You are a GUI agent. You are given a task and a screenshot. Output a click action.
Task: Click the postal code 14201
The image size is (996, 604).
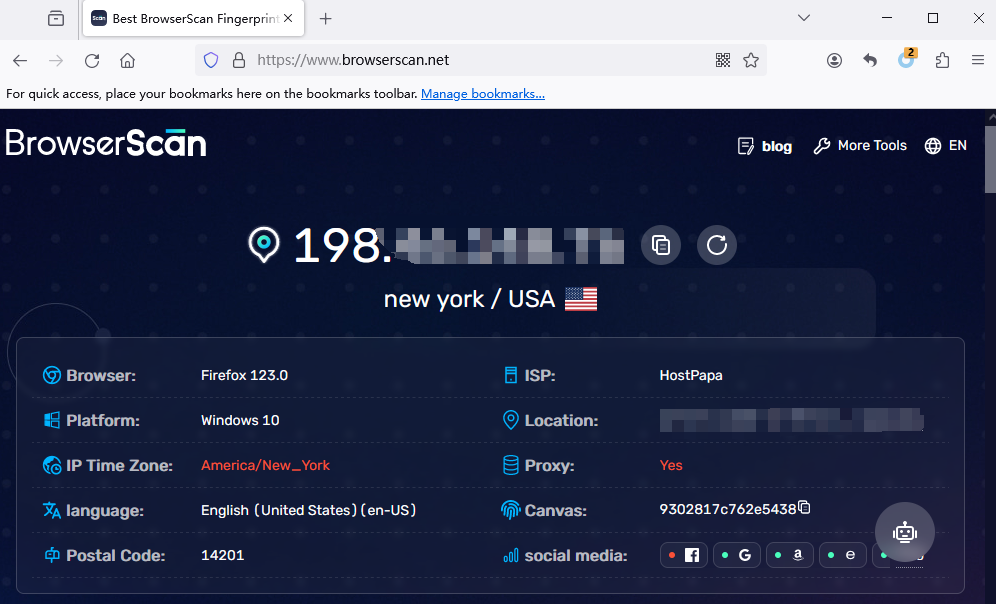click(x=222, y=555)
